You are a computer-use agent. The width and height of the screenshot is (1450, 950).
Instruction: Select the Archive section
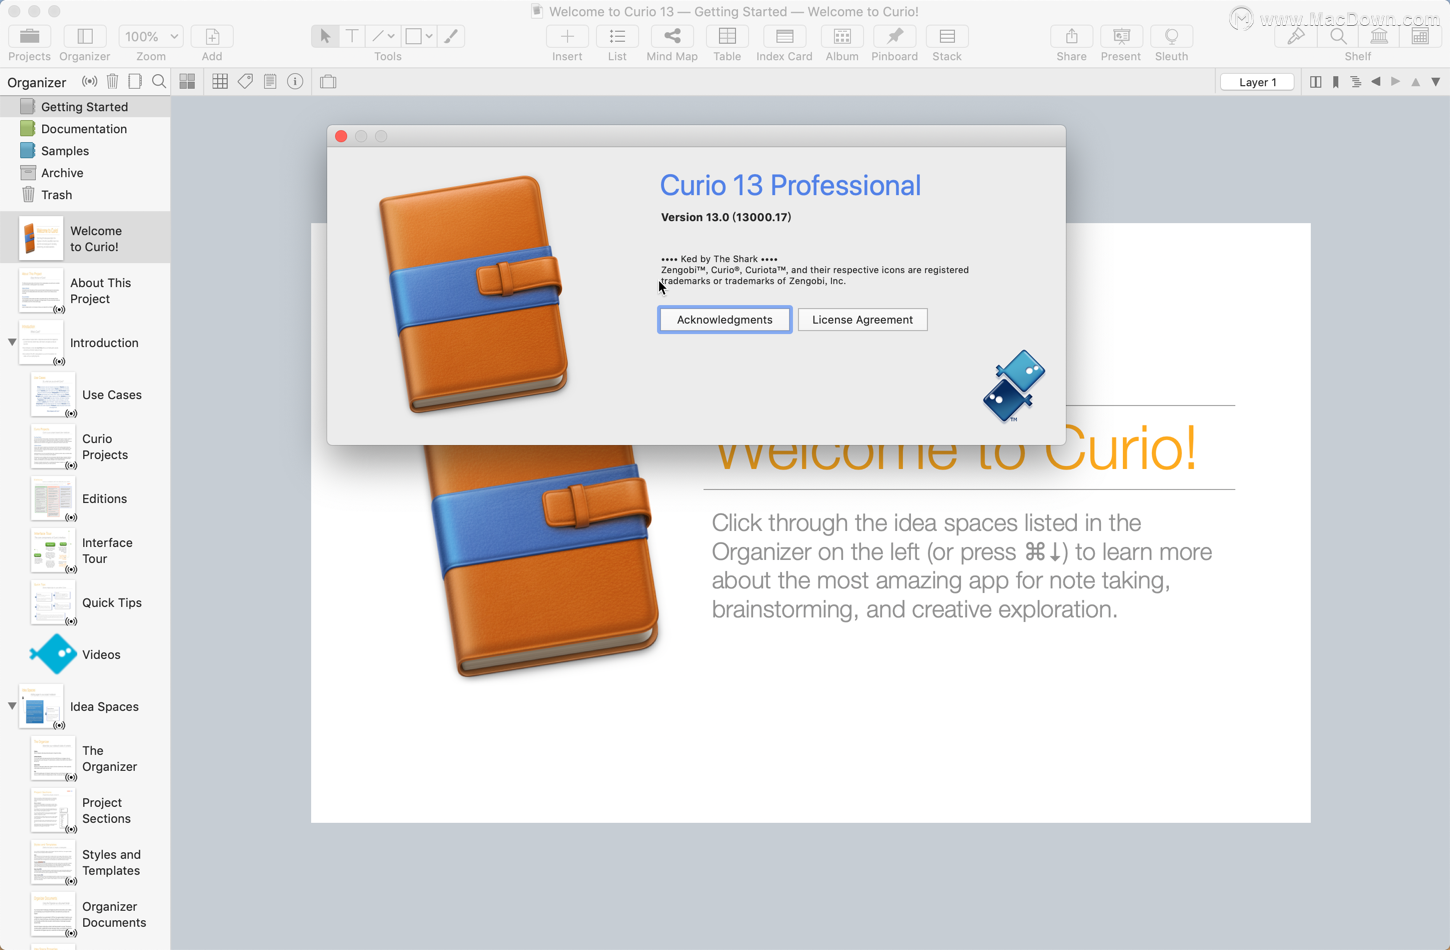tap(85, 172)
